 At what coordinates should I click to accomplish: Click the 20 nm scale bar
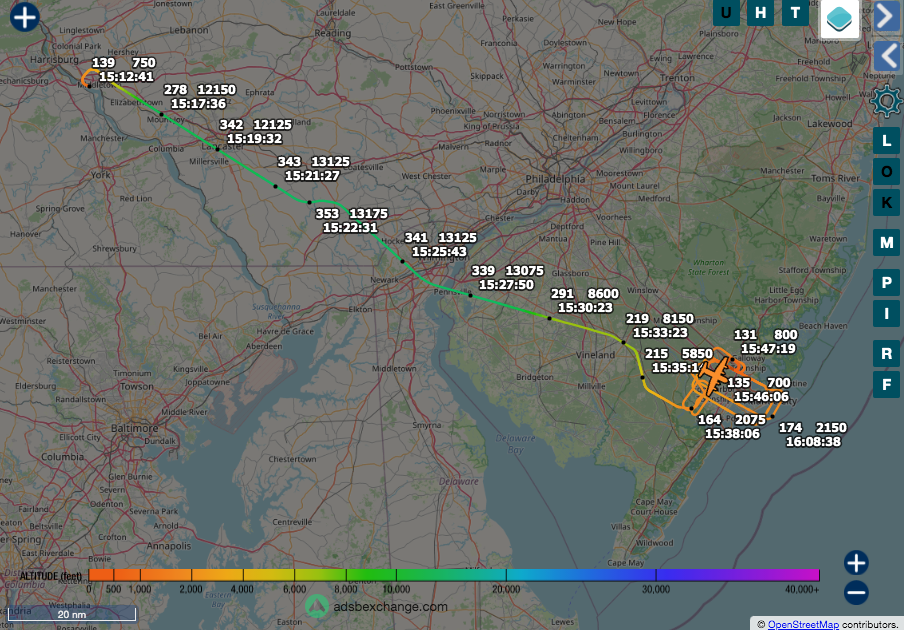click(72, 613)
